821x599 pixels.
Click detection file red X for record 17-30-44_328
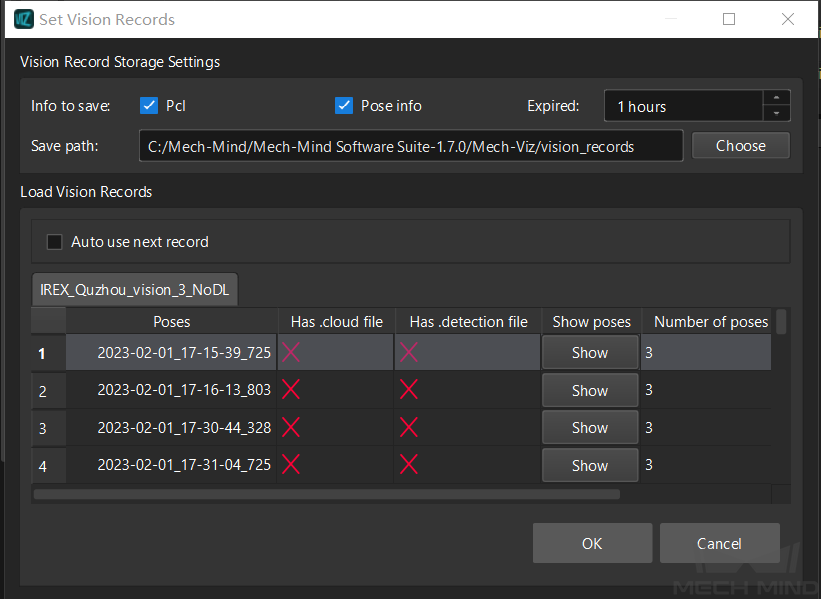(x=409, y=427)
